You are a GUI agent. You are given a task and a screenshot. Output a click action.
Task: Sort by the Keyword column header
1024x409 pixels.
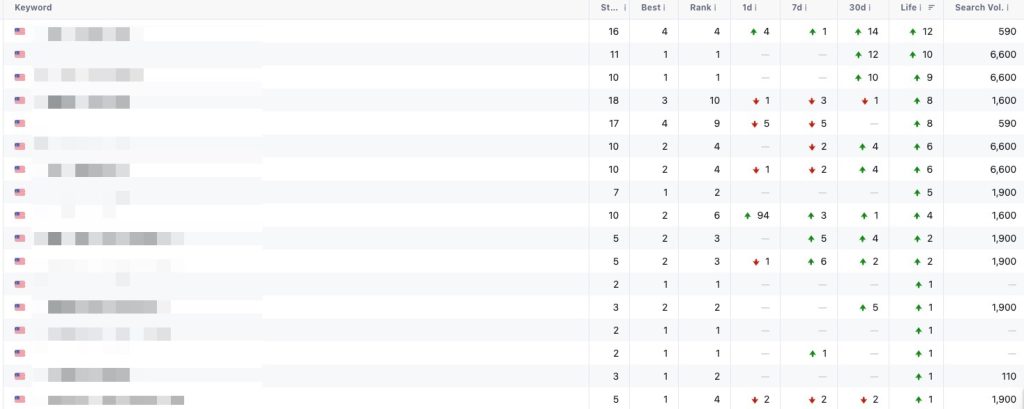click(33, 8)
